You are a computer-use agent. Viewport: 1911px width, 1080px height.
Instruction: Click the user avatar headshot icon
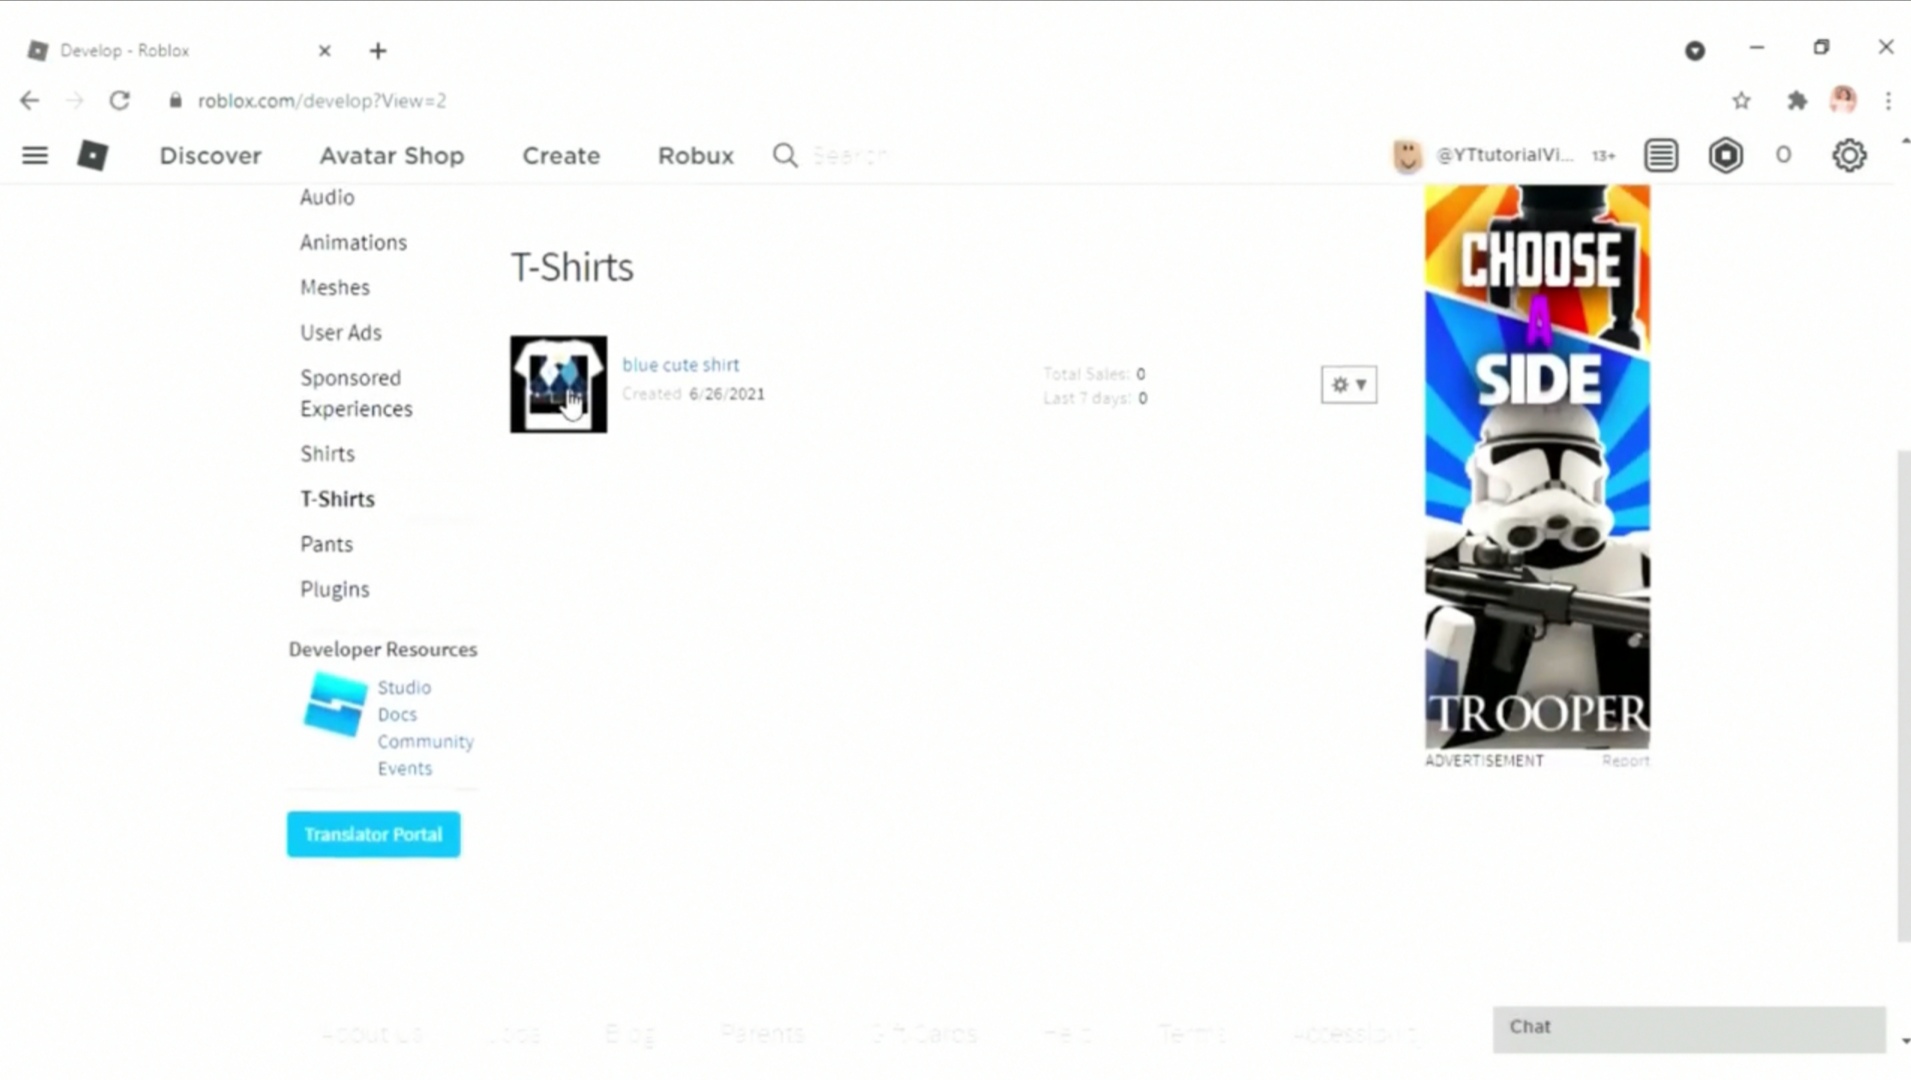[1407, 155]
